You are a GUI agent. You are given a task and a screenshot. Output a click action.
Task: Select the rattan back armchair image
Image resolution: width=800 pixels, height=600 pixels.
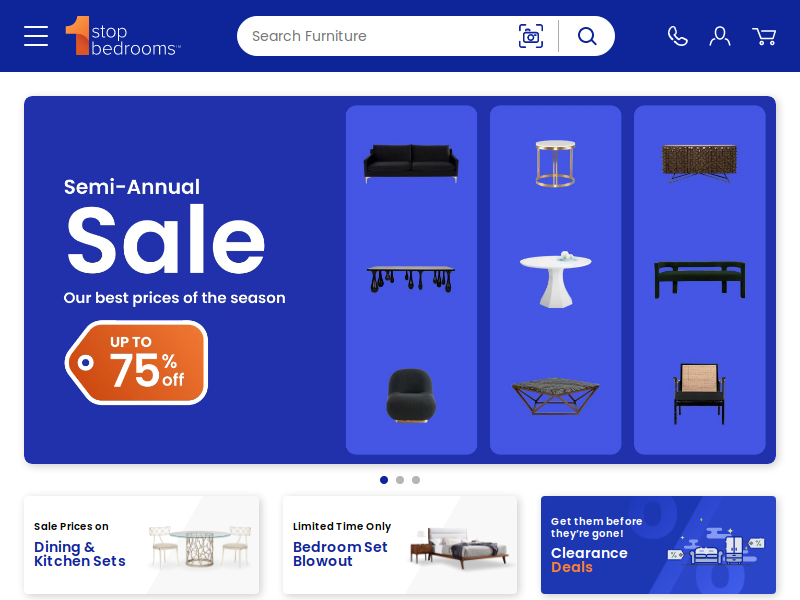tap(699, 394)
